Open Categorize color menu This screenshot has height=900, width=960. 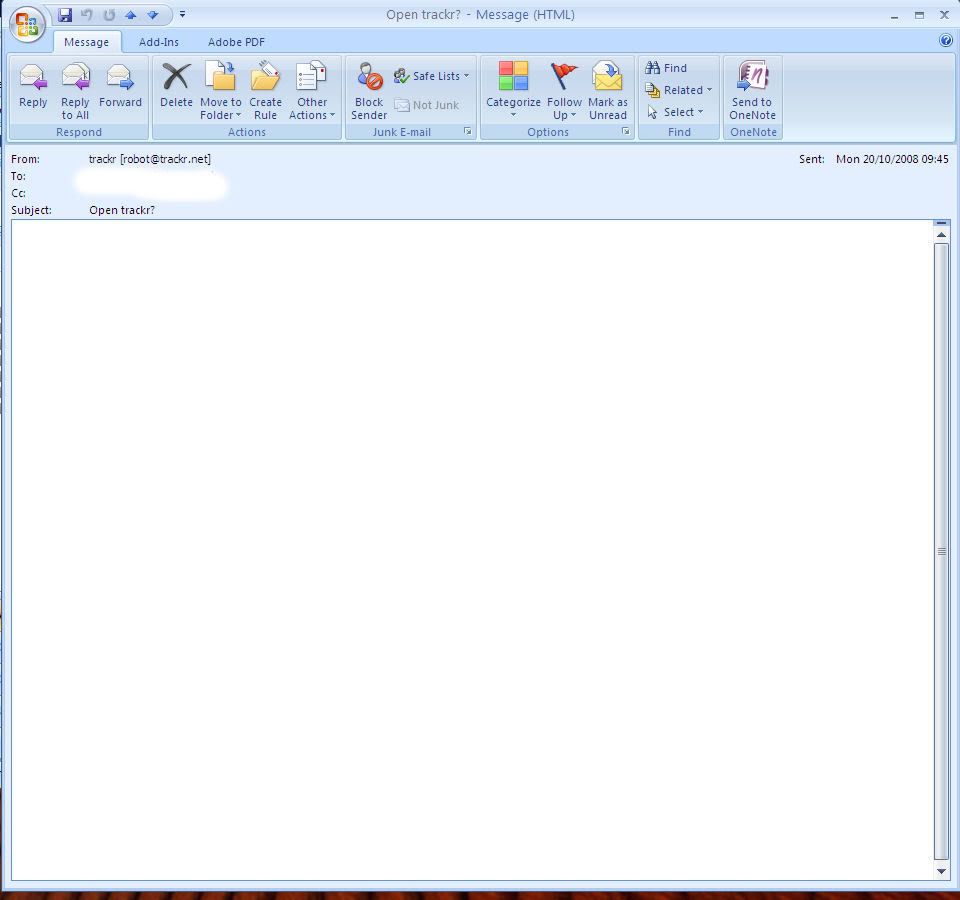coord(513,89)
